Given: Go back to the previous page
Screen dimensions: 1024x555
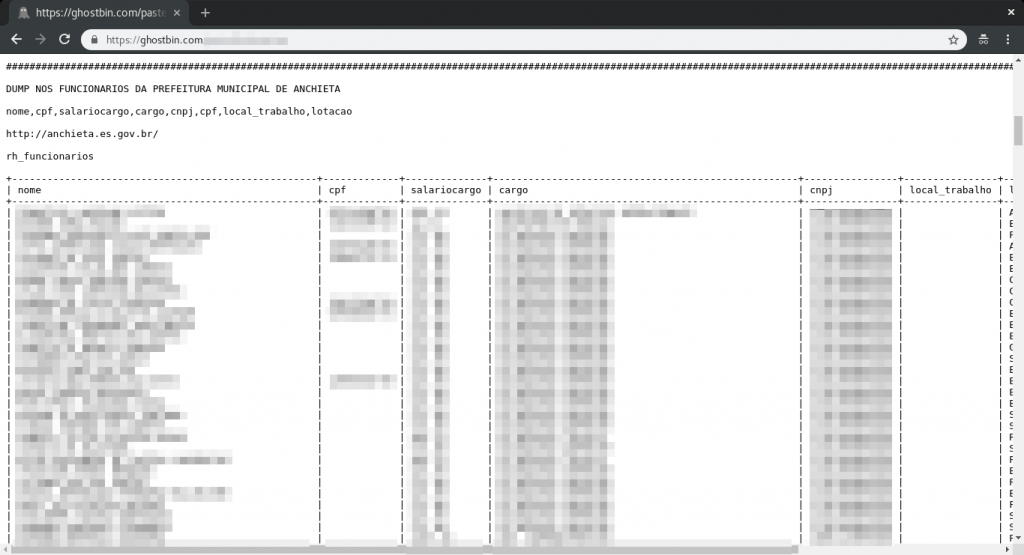Looking at the screenshot, I should (16, 40).
